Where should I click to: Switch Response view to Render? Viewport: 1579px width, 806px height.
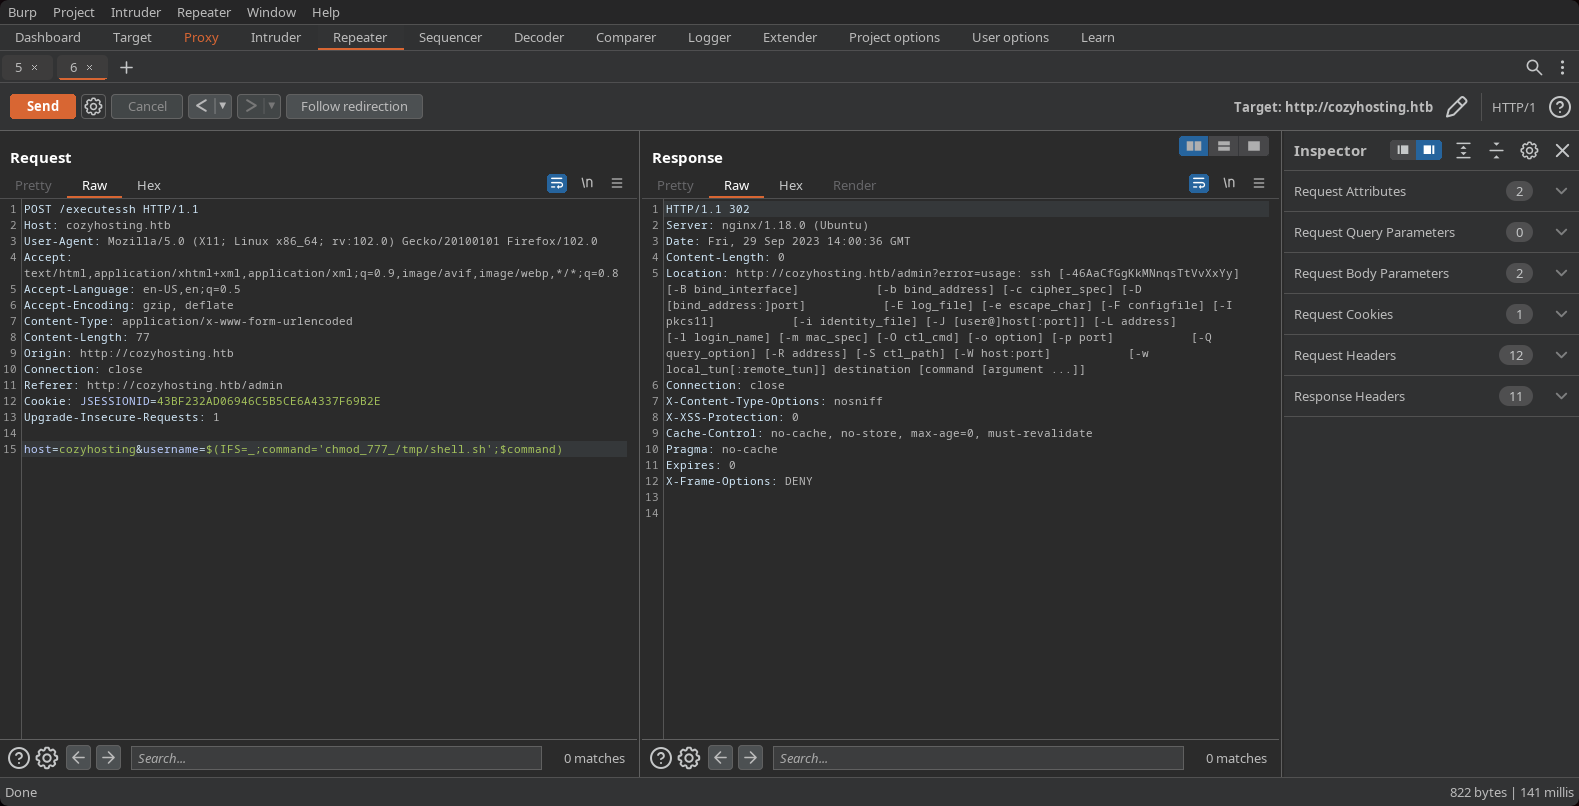pos(854,185)
